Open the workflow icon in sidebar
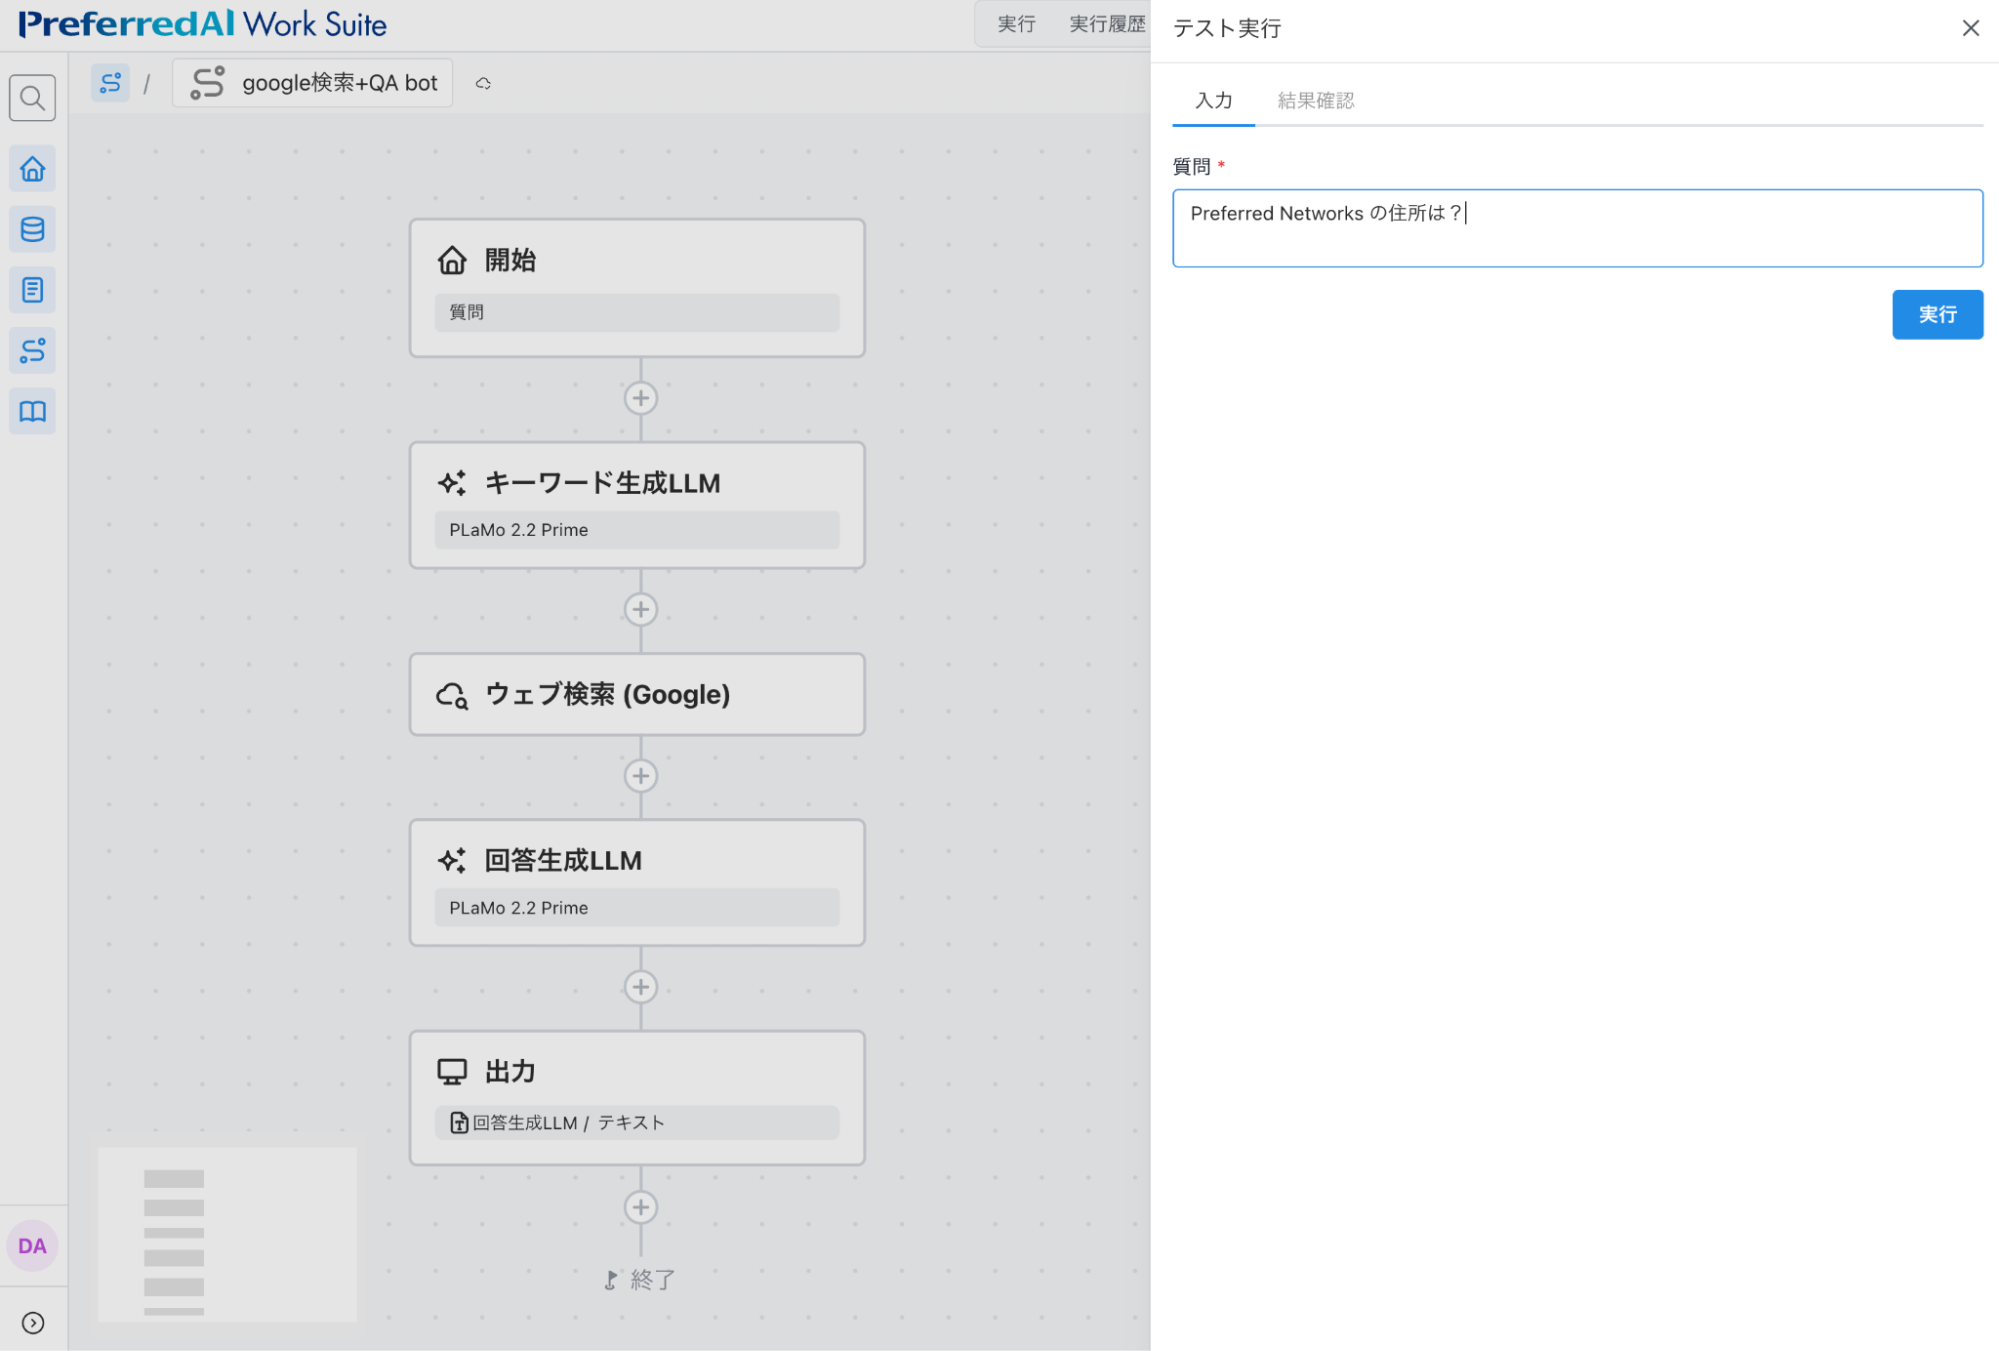This screenshot has width=1999, height=1351. pyautogui.click(x=32, y=351)
